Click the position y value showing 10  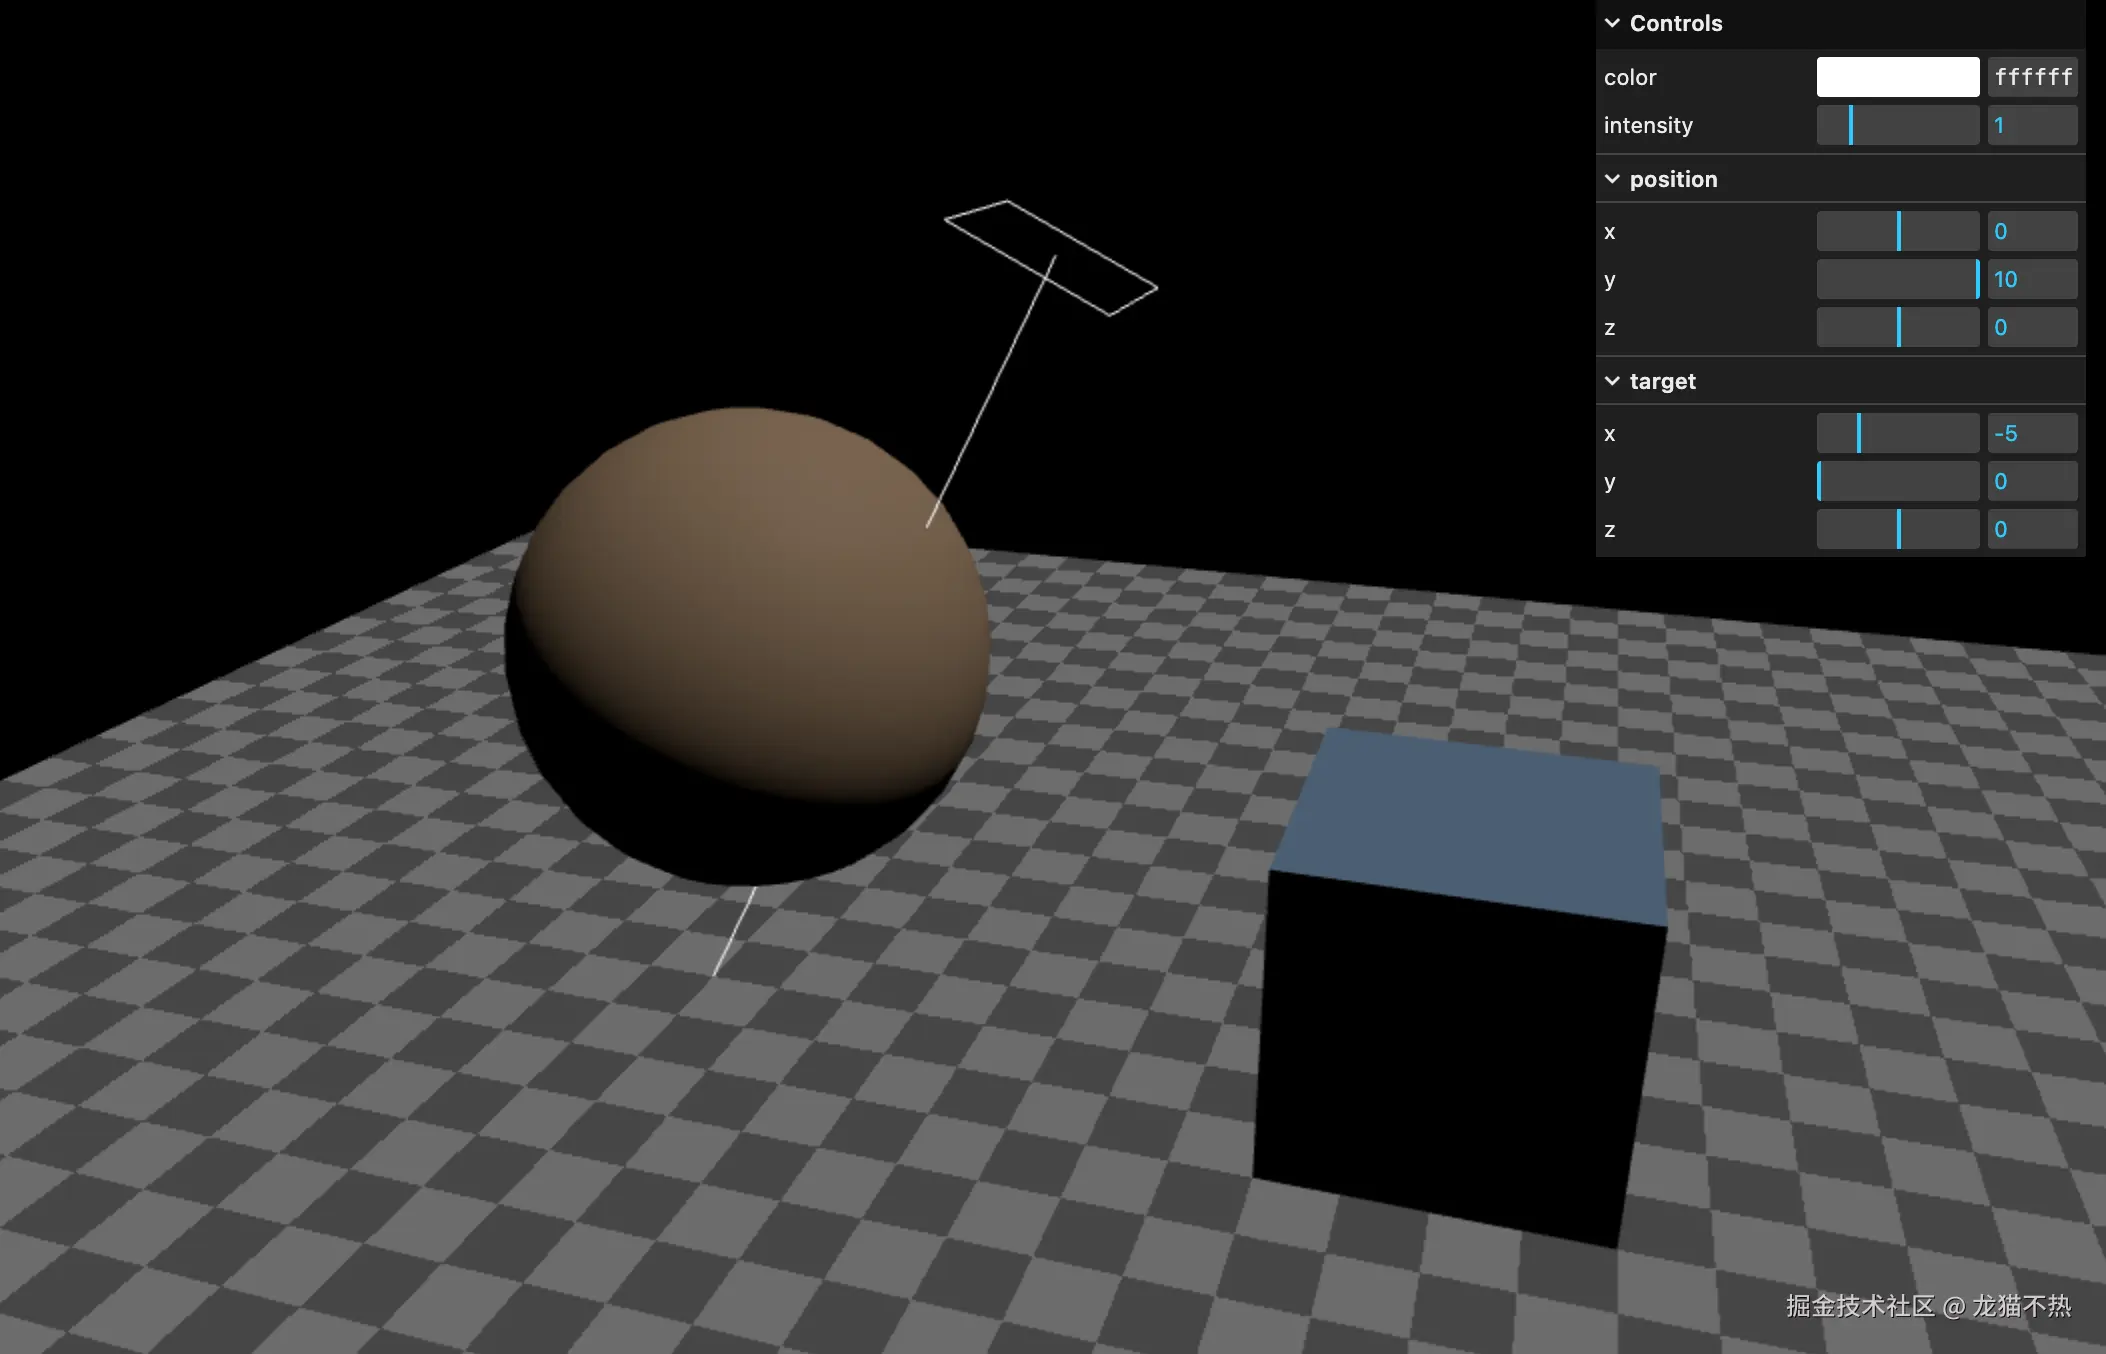click(x=2032, y=279)
